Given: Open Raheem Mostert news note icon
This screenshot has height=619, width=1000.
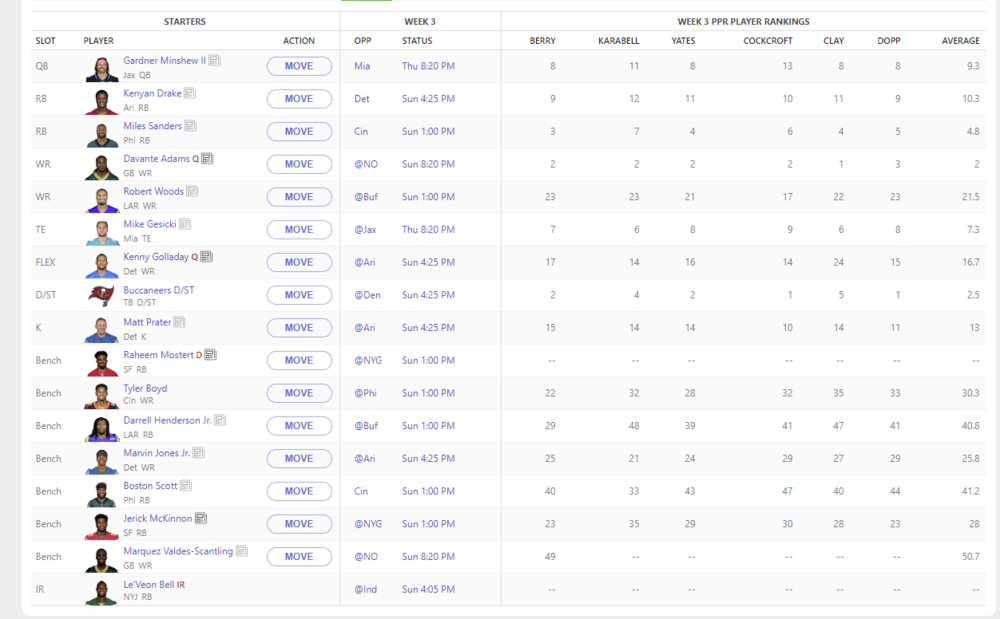Looking at the screenshot, I should [210, 354].
